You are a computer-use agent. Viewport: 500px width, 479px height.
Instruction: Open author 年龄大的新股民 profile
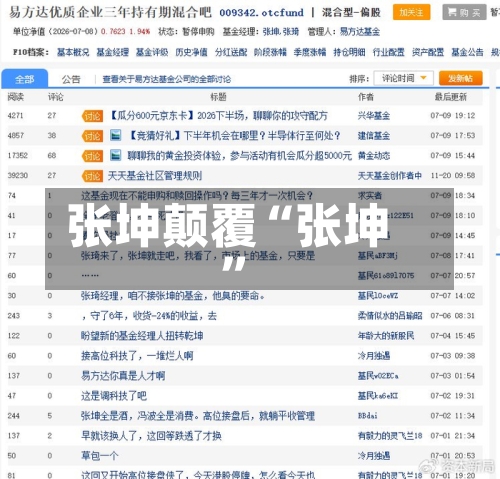pyautogui.click(x=386, y=336)
